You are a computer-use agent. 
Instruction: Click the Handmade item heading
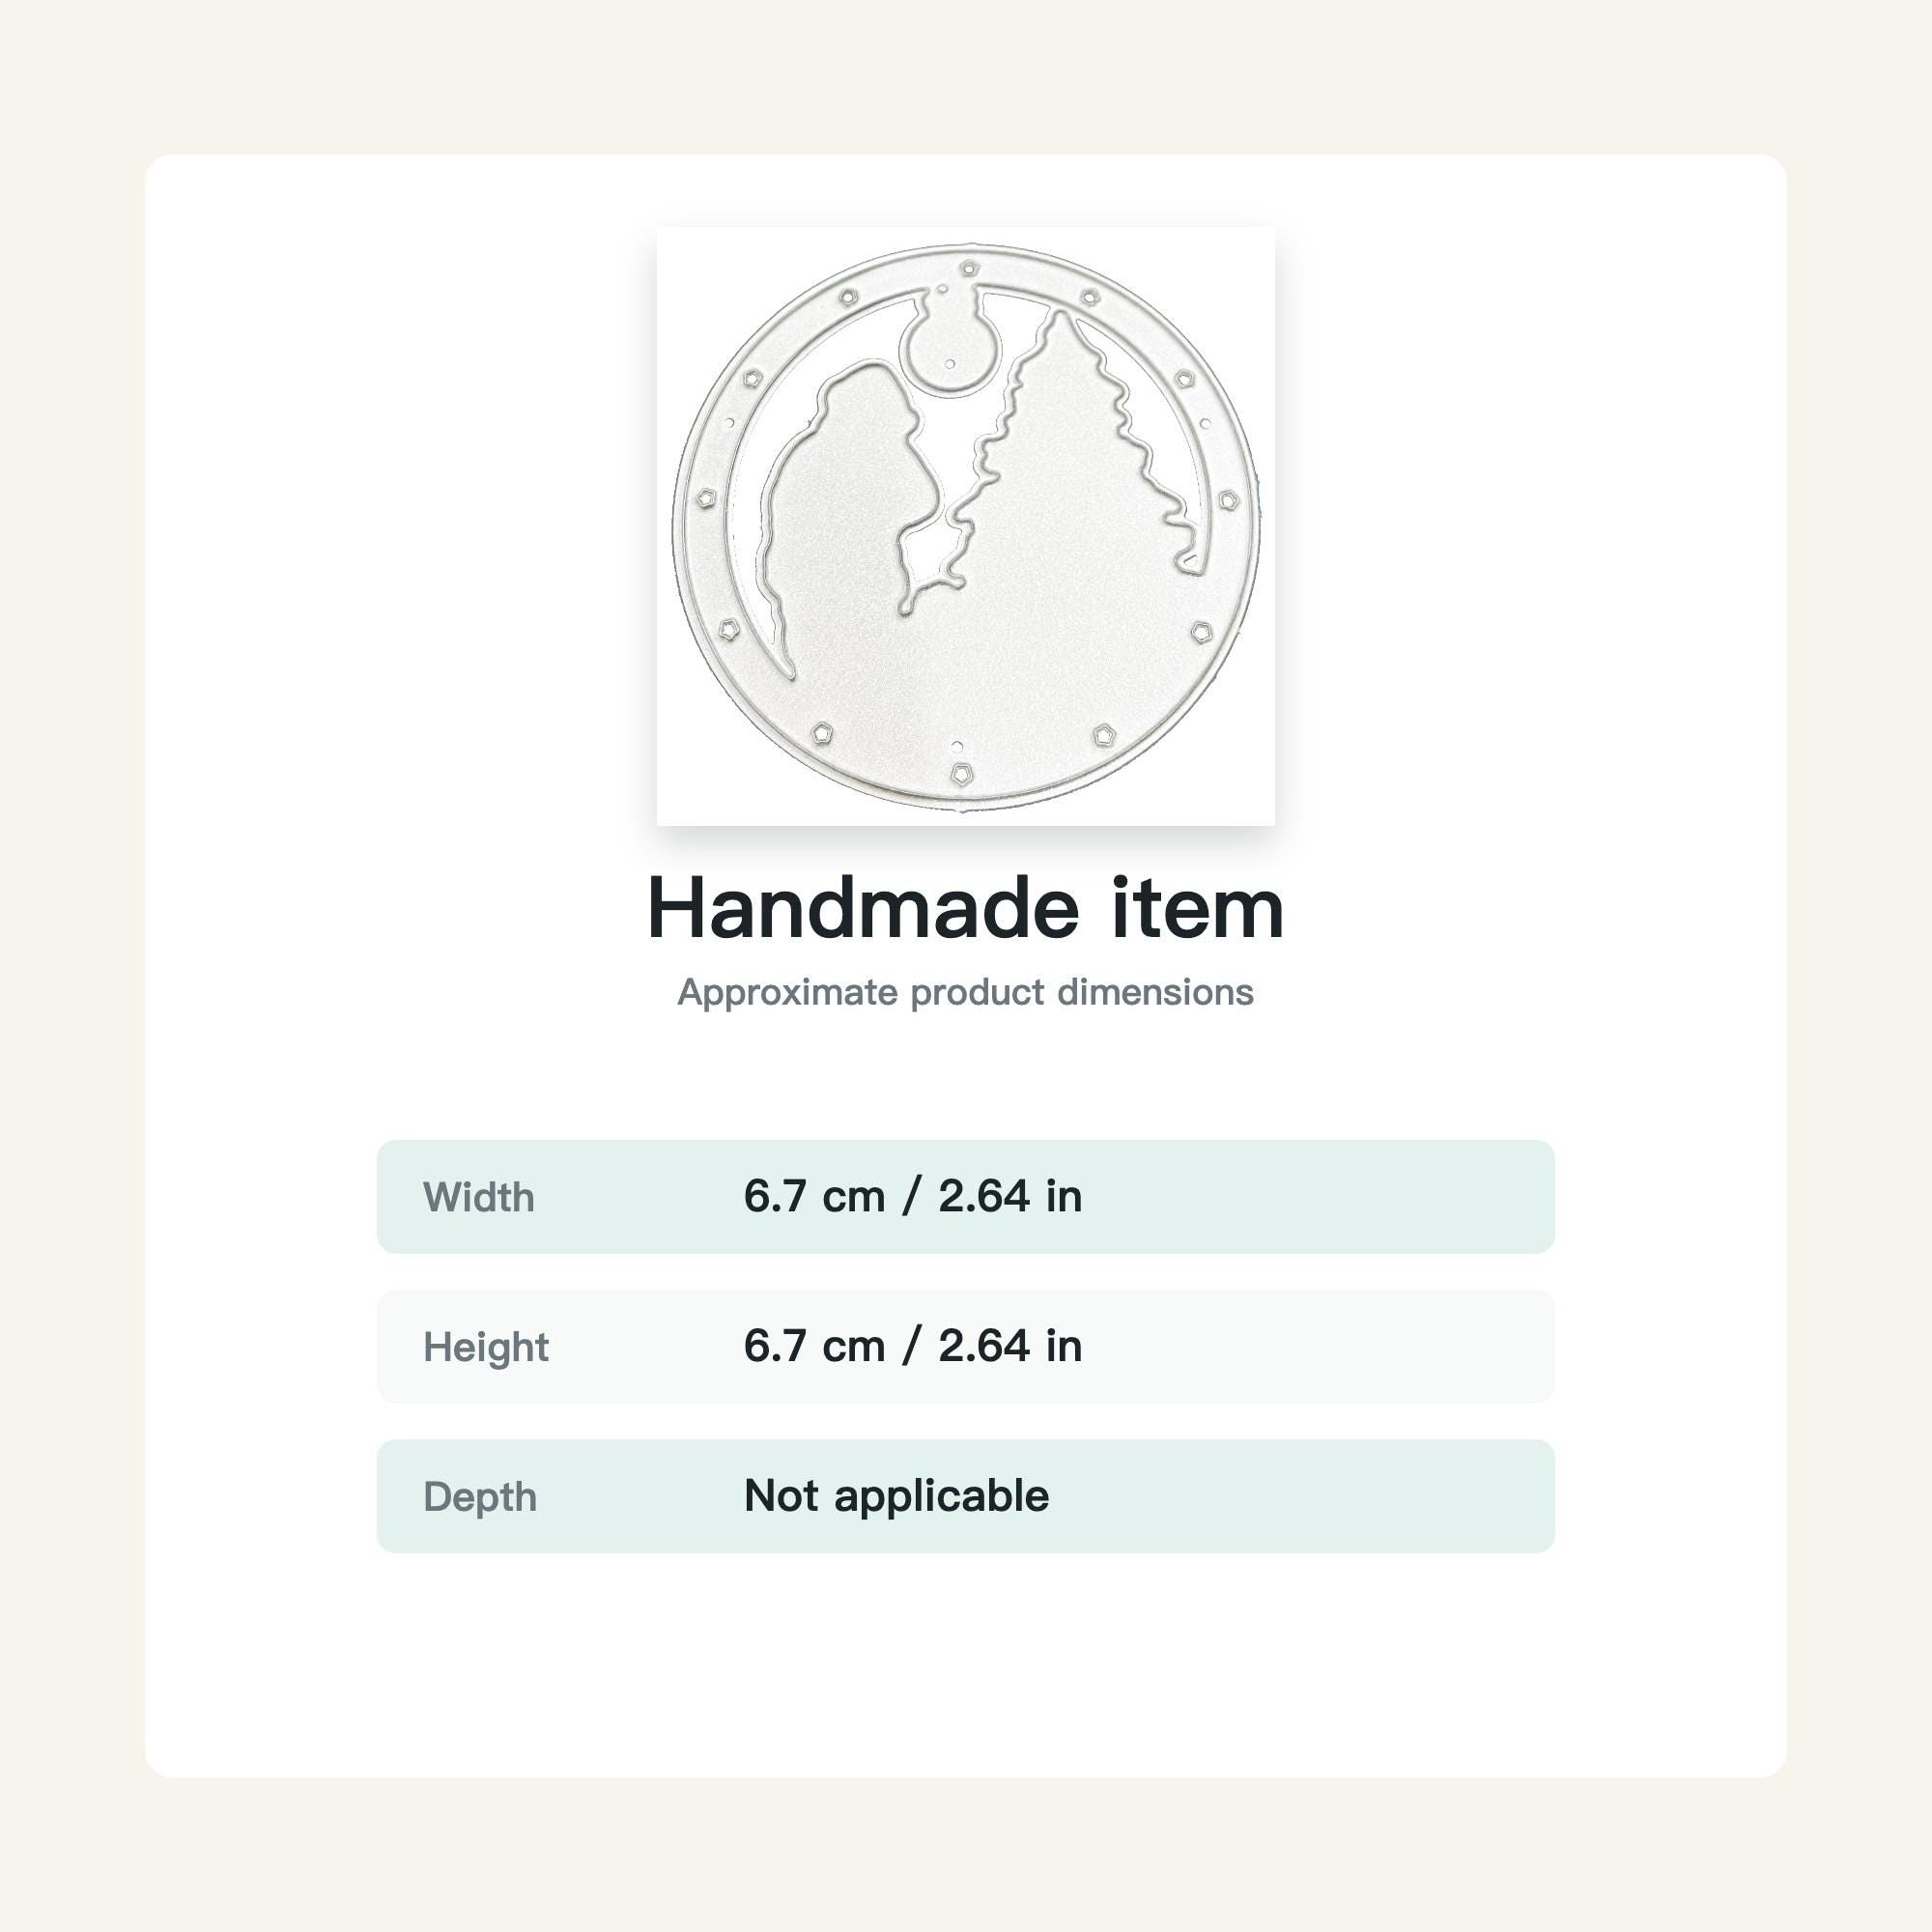(x=965, y=908)
